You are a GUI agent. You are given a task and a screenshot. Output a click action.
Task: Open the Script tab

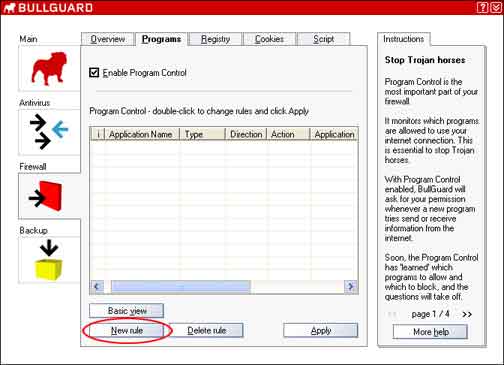pos(323,39)
